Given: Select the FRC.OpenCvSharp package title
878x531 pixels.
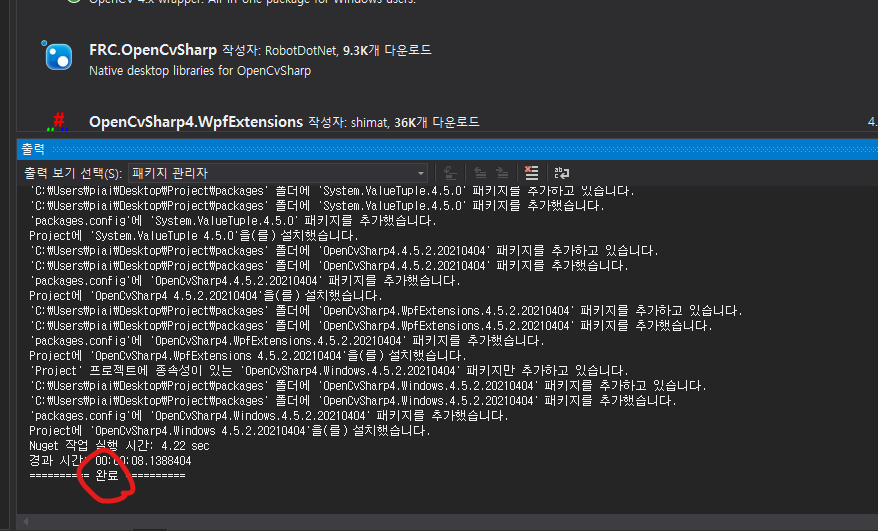Looking at the screenshot, I should (153, 50).
